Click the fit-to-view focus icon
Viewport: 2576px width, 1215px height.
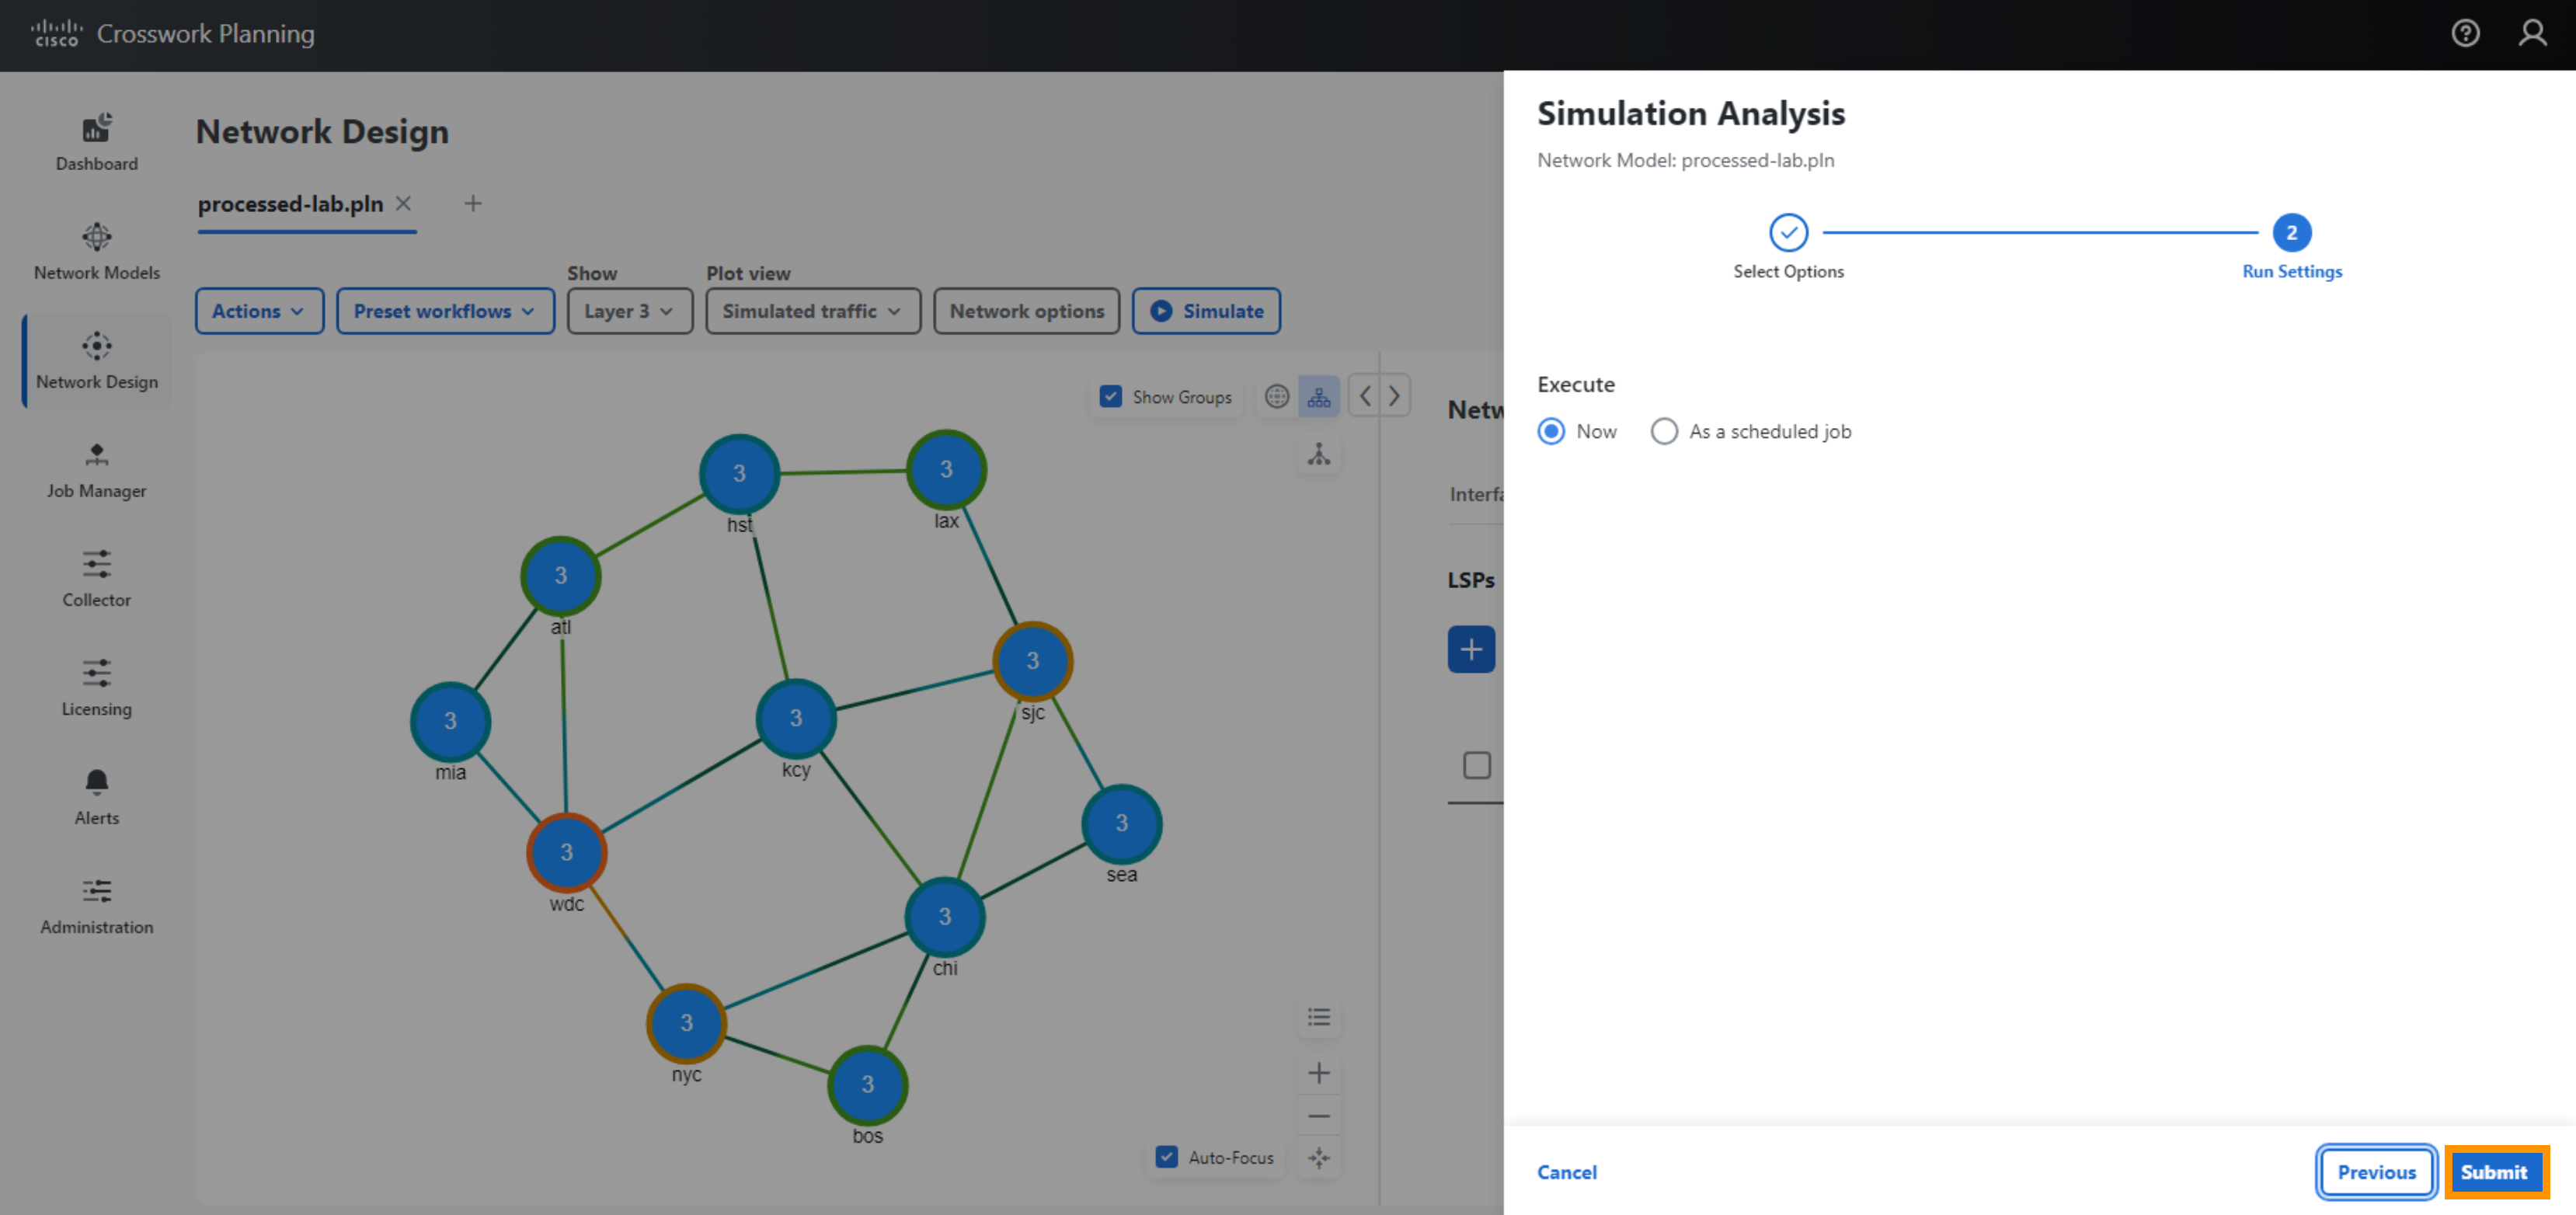(x=1319, y=1158)
